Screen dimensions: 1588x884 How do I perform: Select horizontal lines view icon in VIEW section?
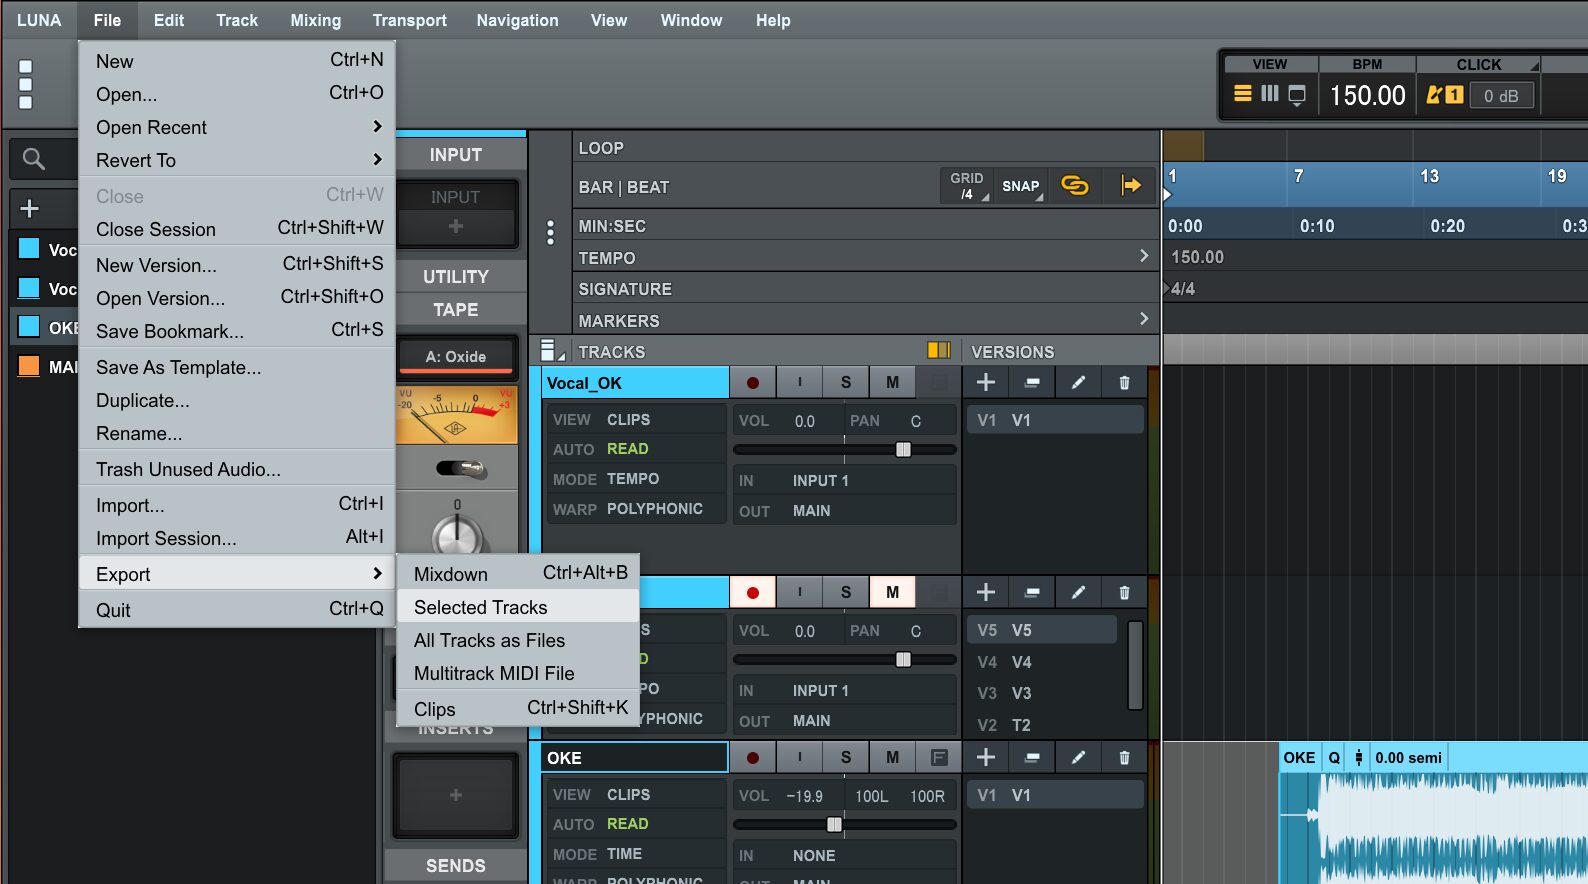1243,94
